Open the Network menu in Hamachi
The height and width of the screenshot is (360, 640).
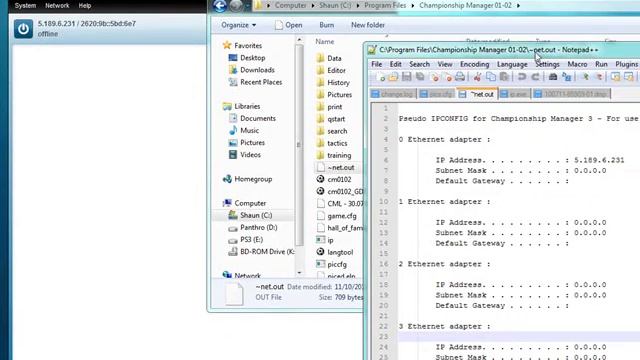coord(57,6)
